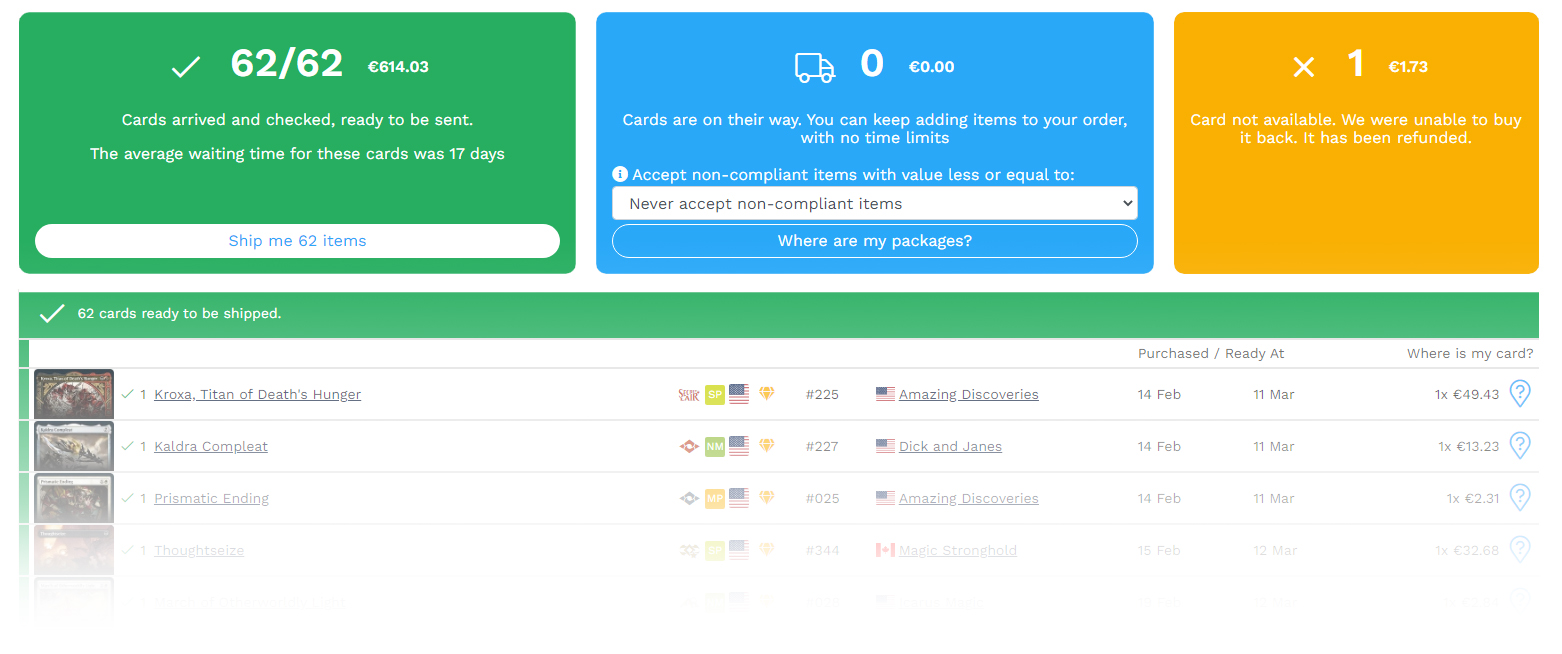Screen dimensions: 1562x654
Task: Click the €614.03 total in the green card
Action: pyautogui.click(x=398, y=67)
